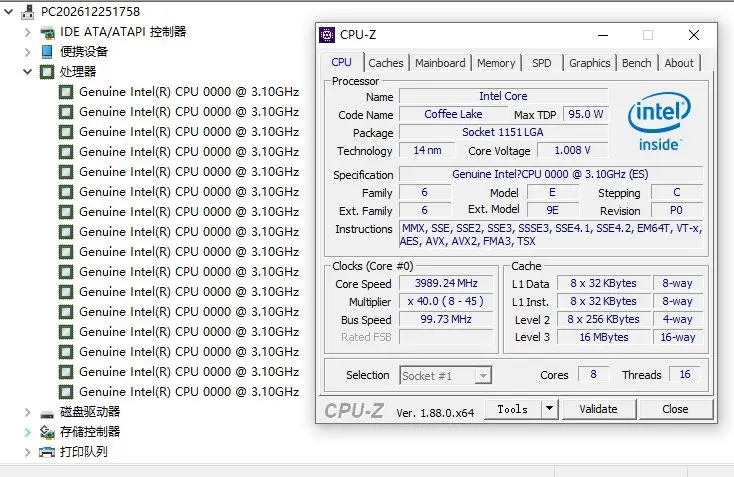Viewport: 734px width, 477px height.
Task: Click the IDE ATA/ATAPI controller icon
Action: 47,32
